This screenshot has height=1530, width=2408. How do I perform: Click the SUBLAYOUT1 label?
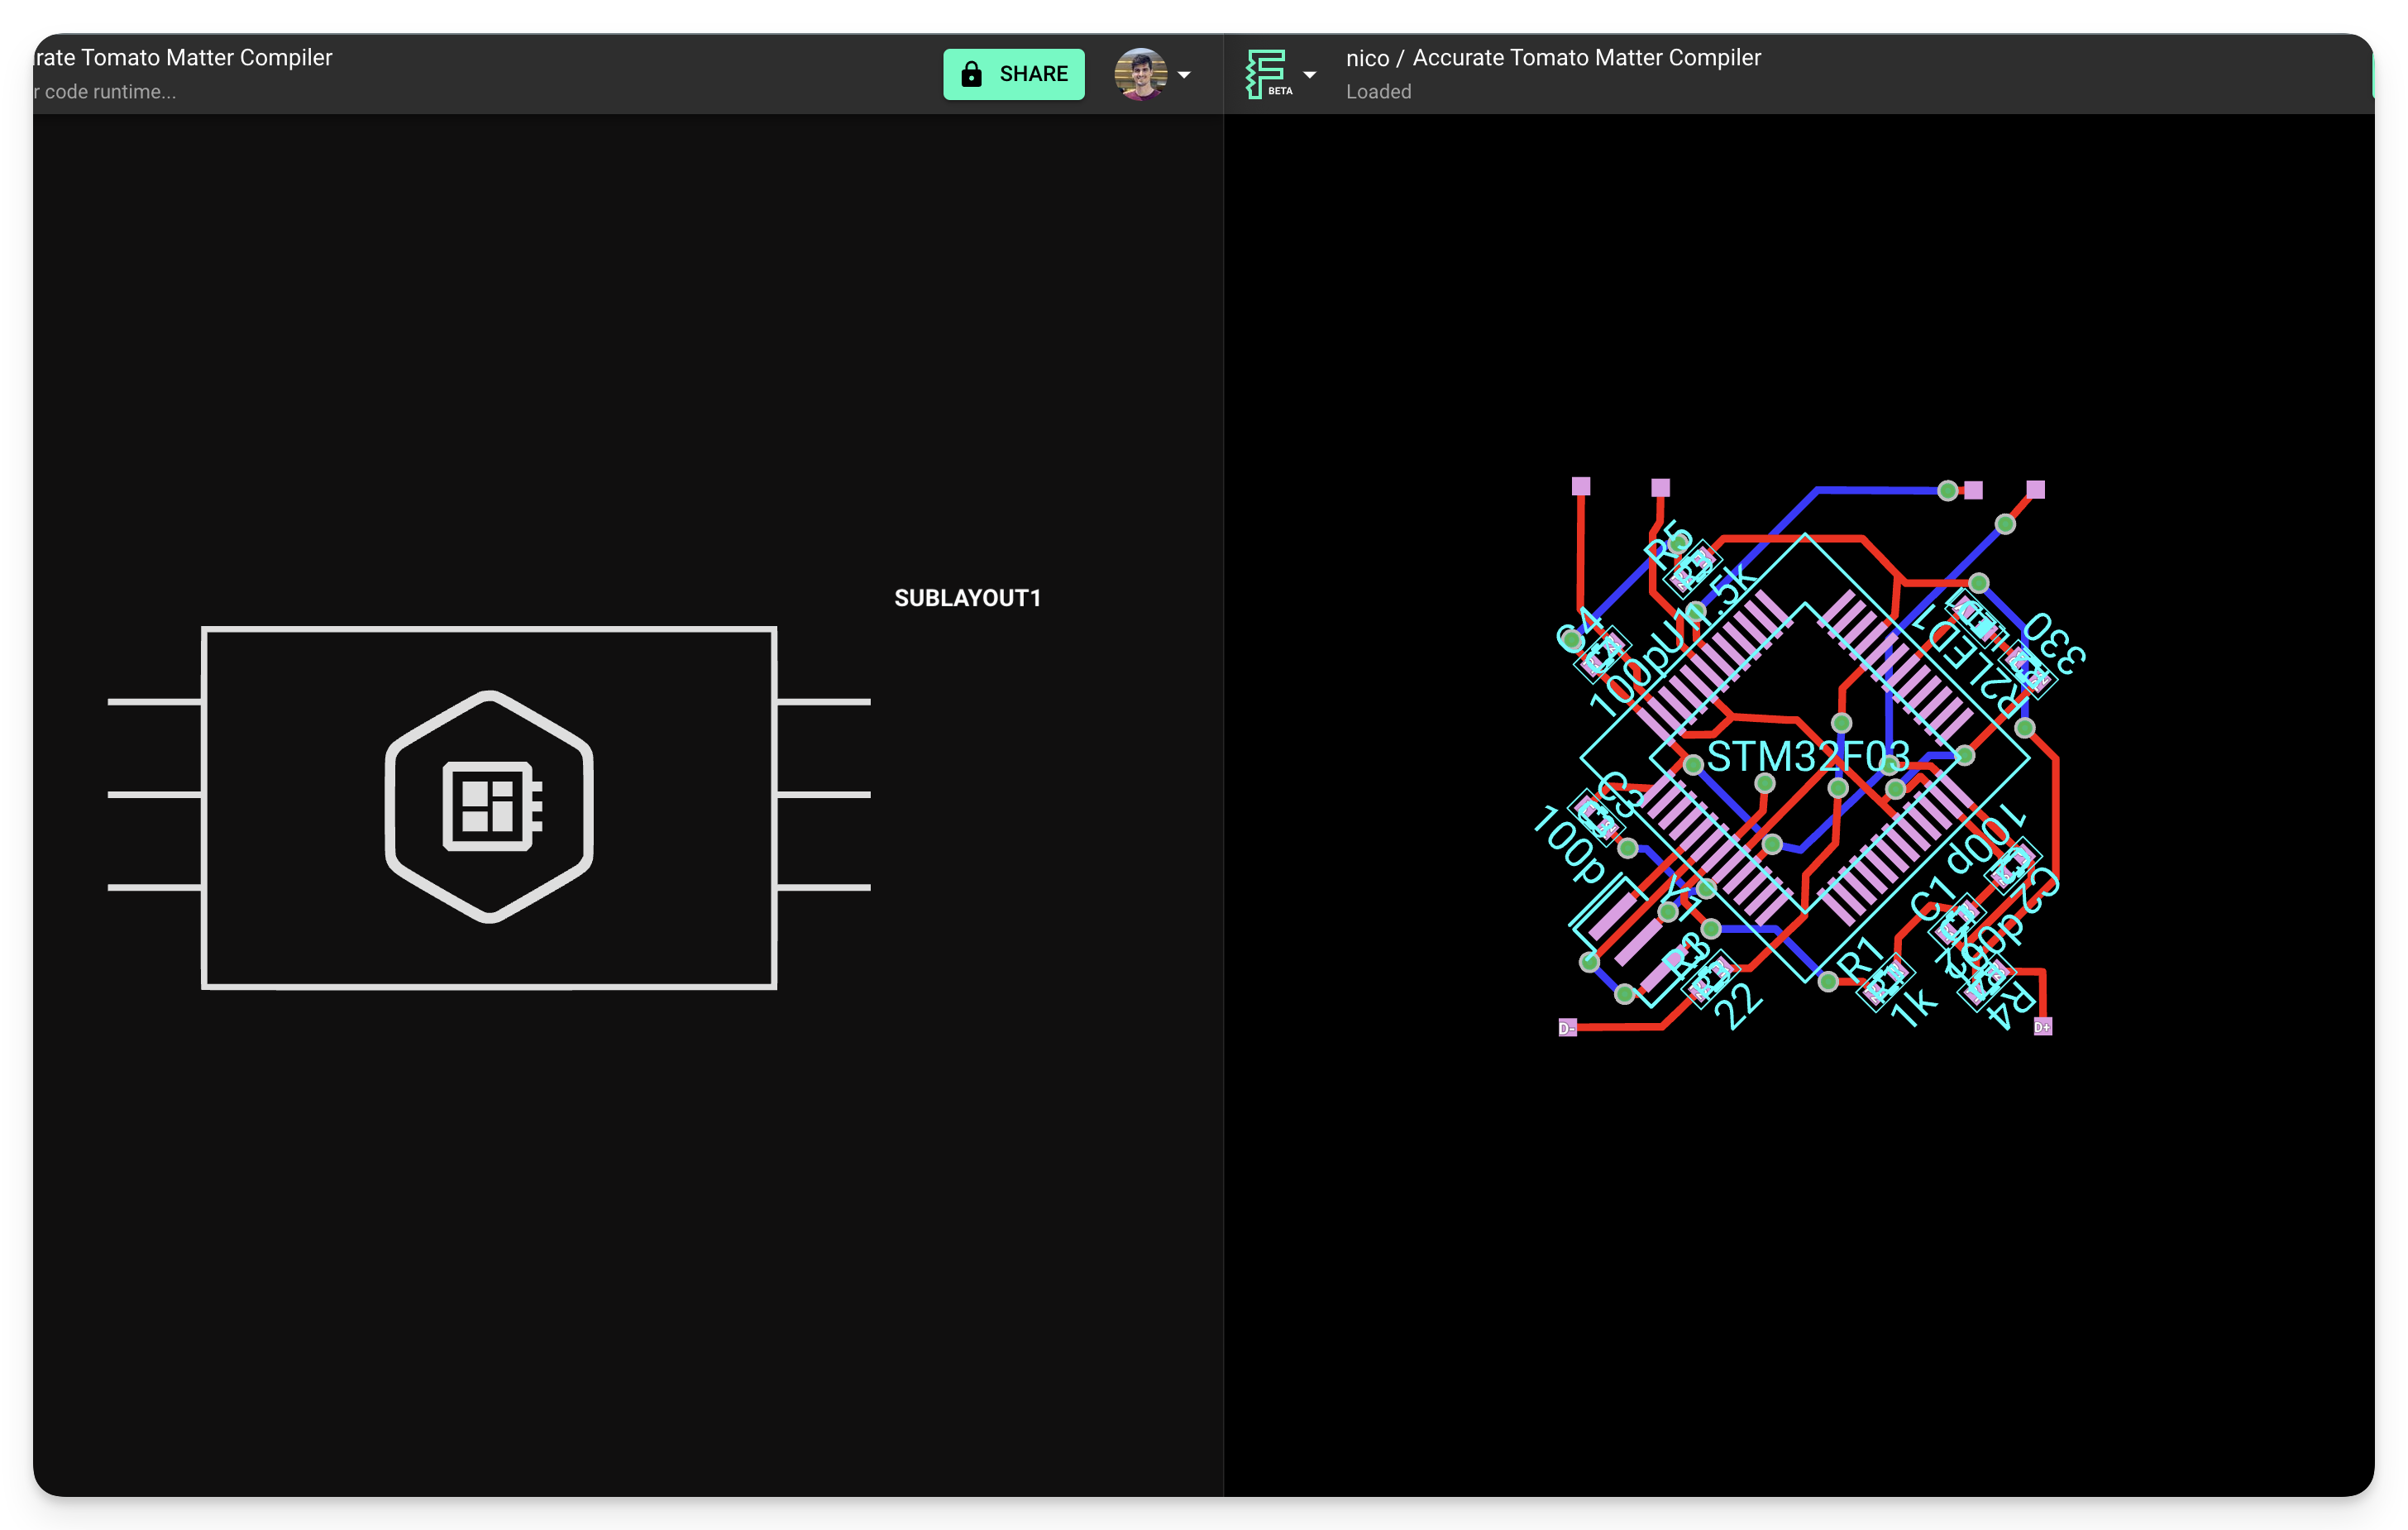(x=967, y=598)
